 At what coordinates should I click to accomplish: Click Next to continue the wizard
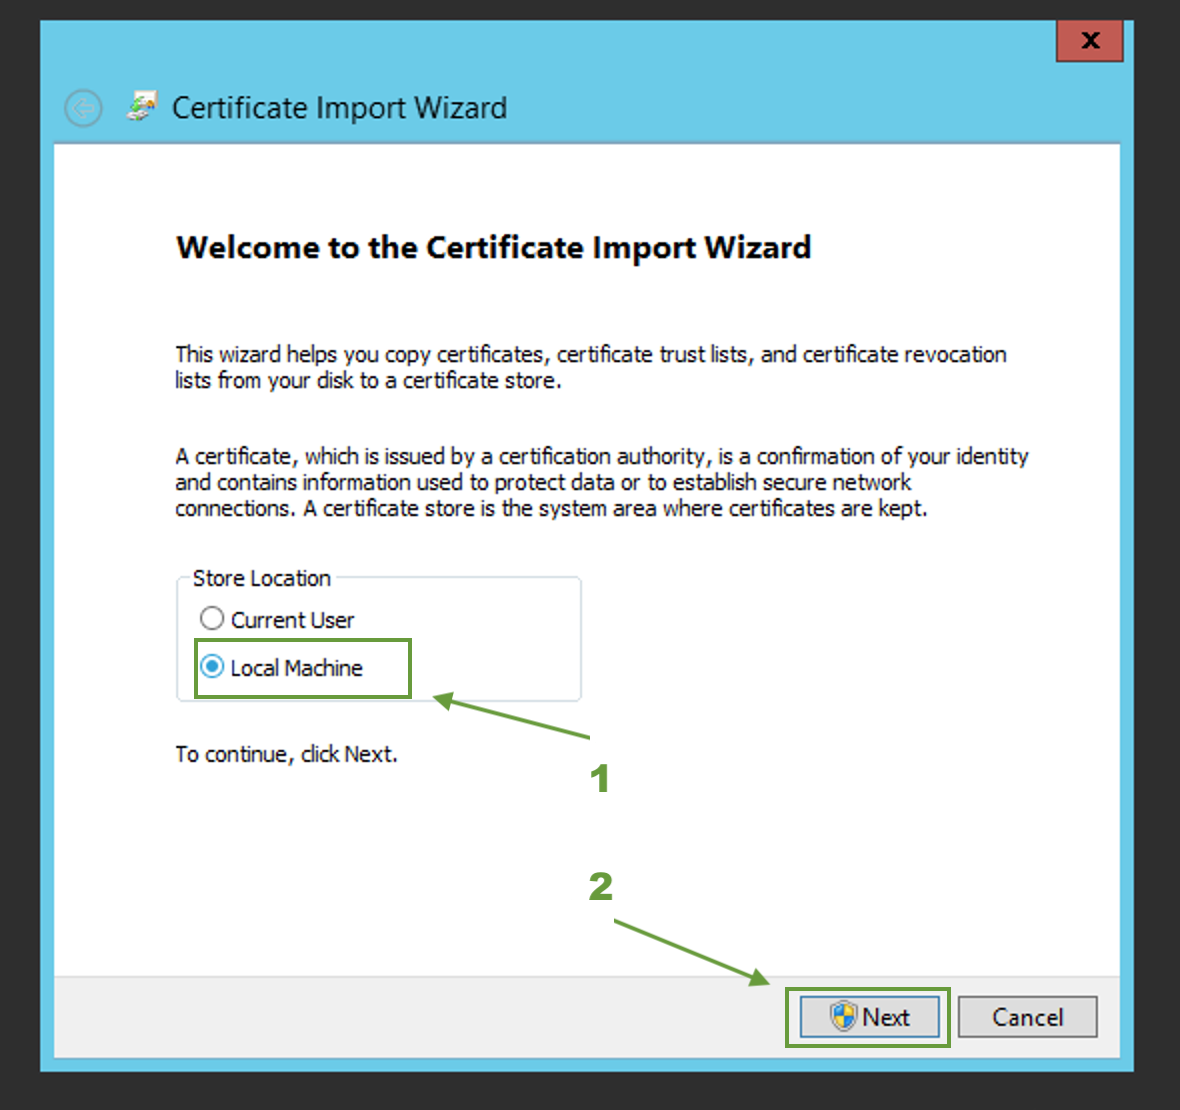click(869, 1017)
